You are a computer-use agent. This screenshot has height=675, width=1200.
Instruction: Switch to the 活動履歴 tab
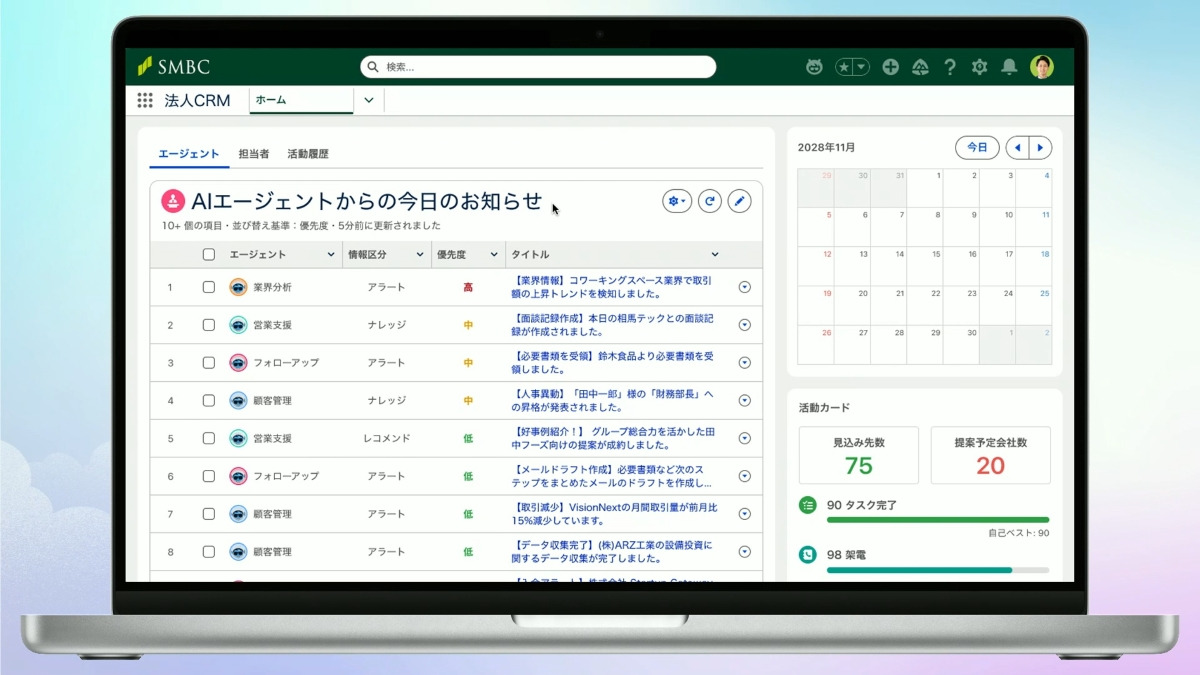(307, 154)
